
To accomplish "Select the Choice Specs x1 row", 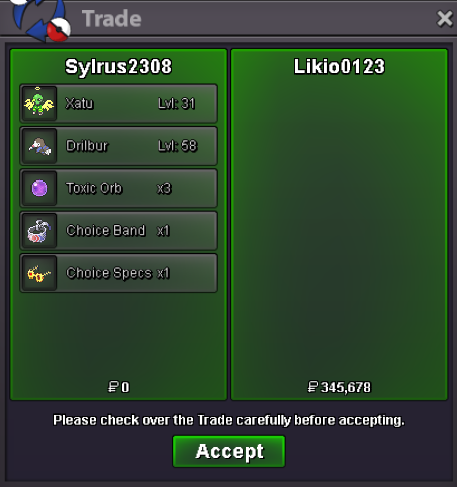I will click(x=119, y=273).
